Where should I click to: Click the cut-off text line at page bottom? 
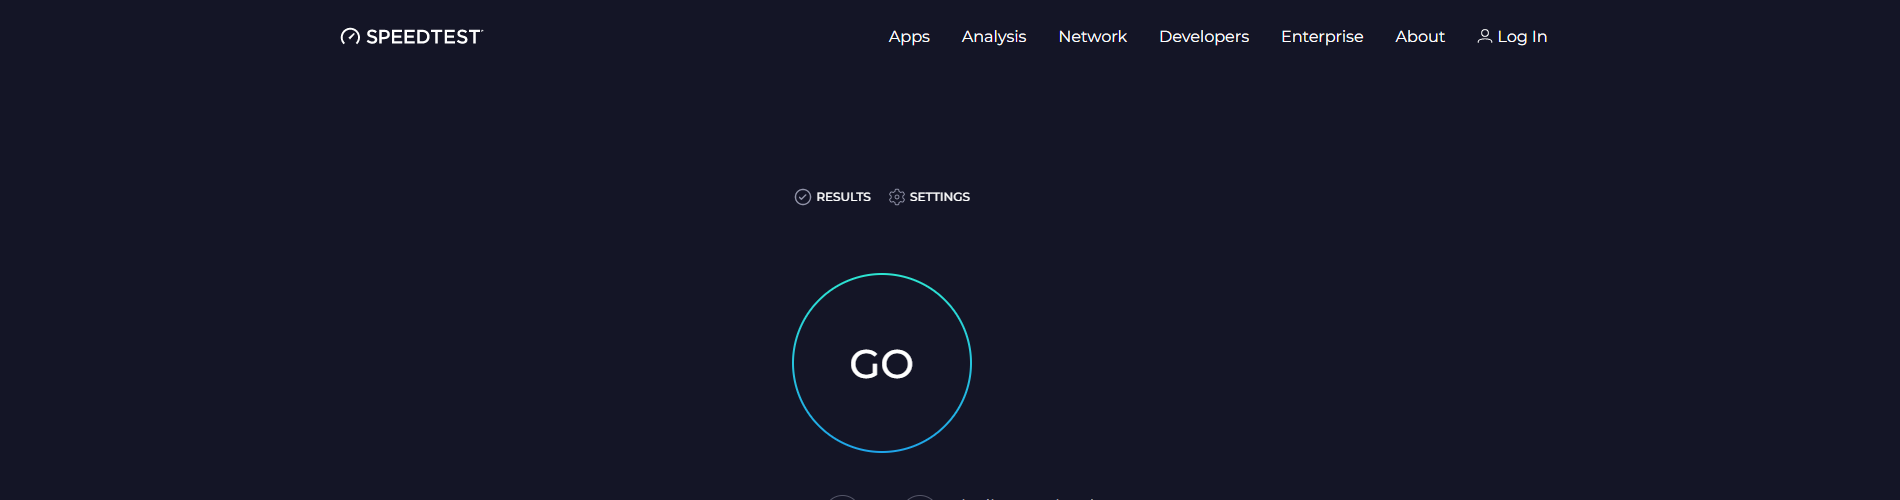[x=1030, y=498]
